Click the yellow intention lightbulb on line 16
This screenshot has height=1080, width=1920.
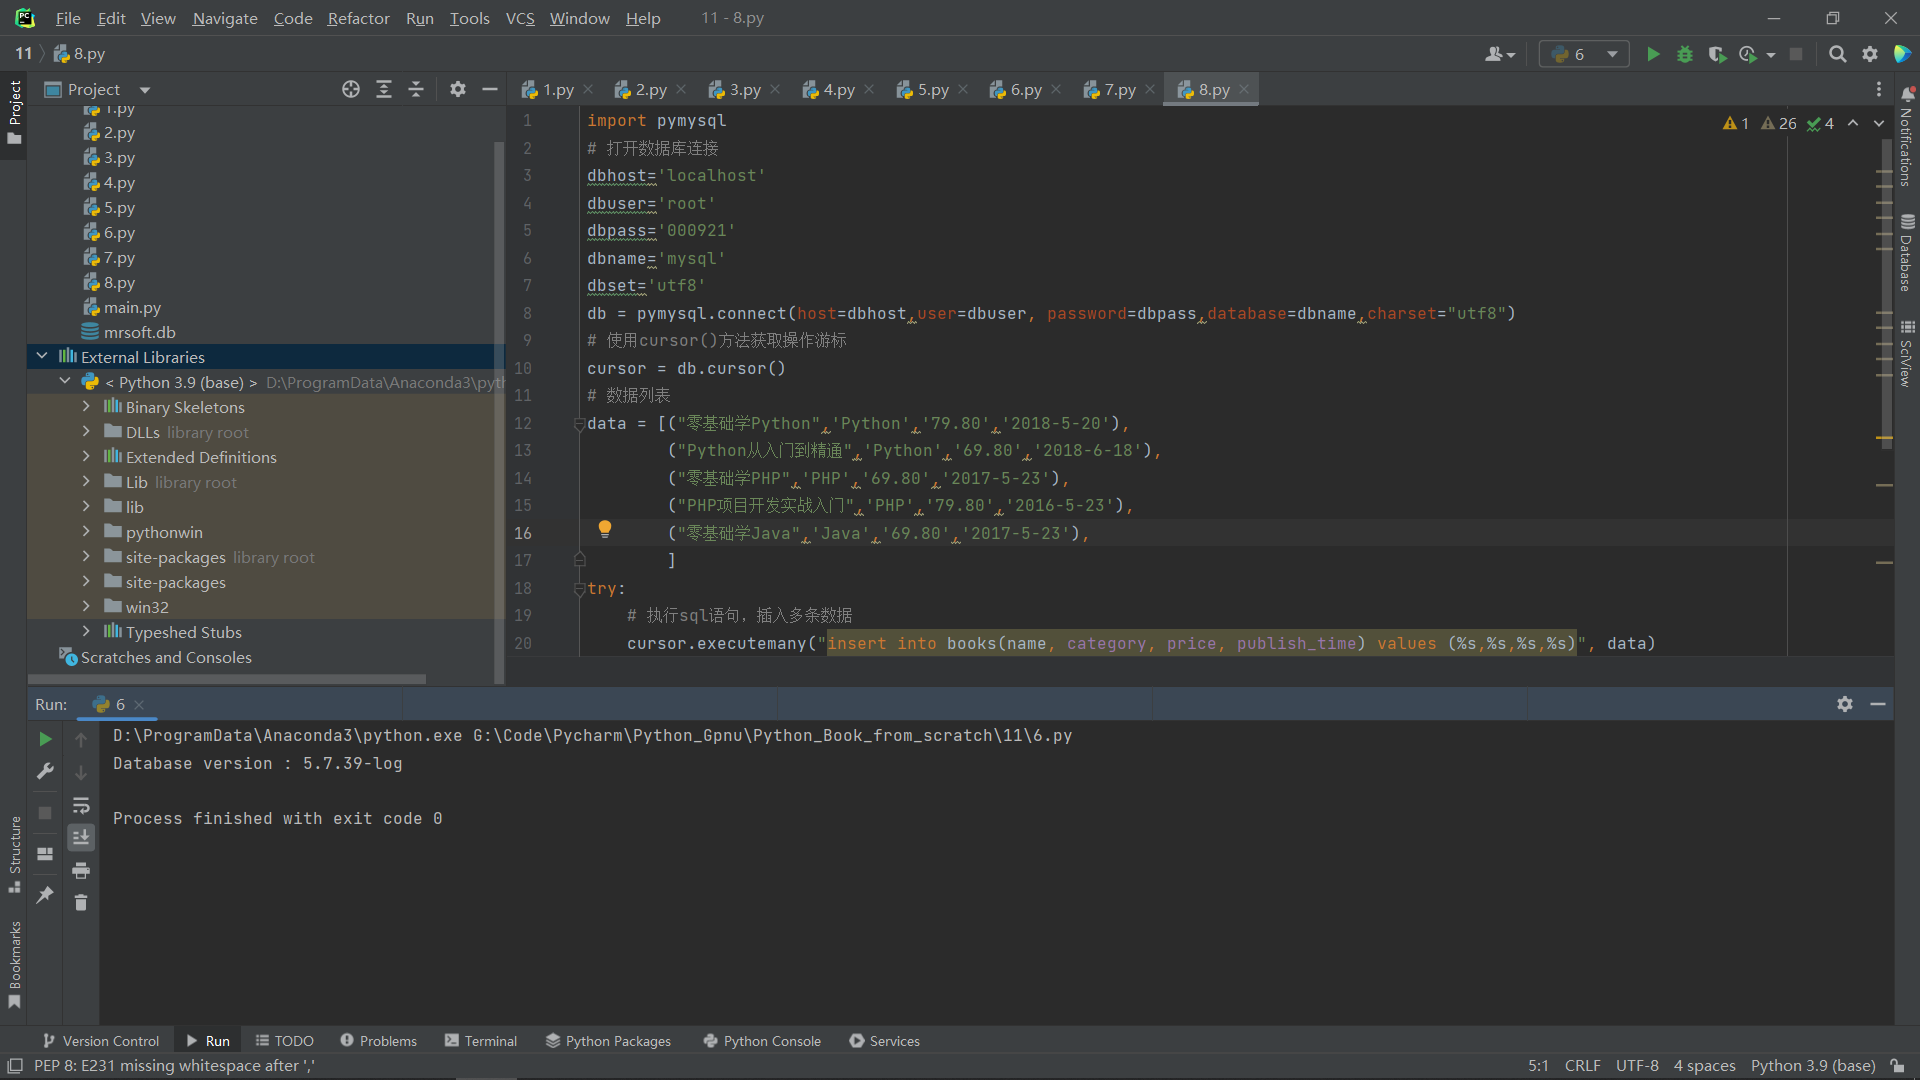click(605, 529)
